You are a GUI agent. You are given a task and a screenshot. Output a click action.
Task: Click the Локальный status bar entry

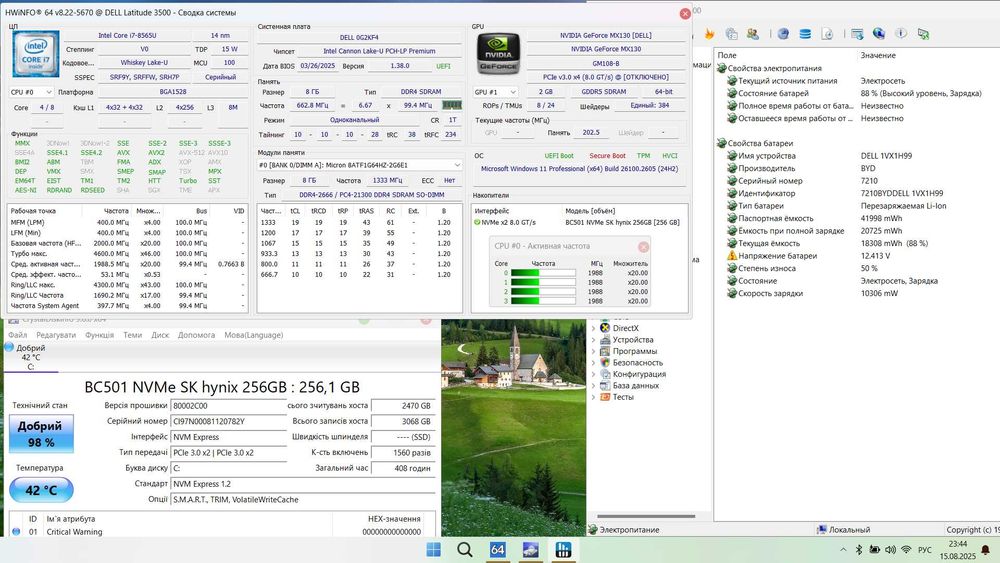coord(844,530)
